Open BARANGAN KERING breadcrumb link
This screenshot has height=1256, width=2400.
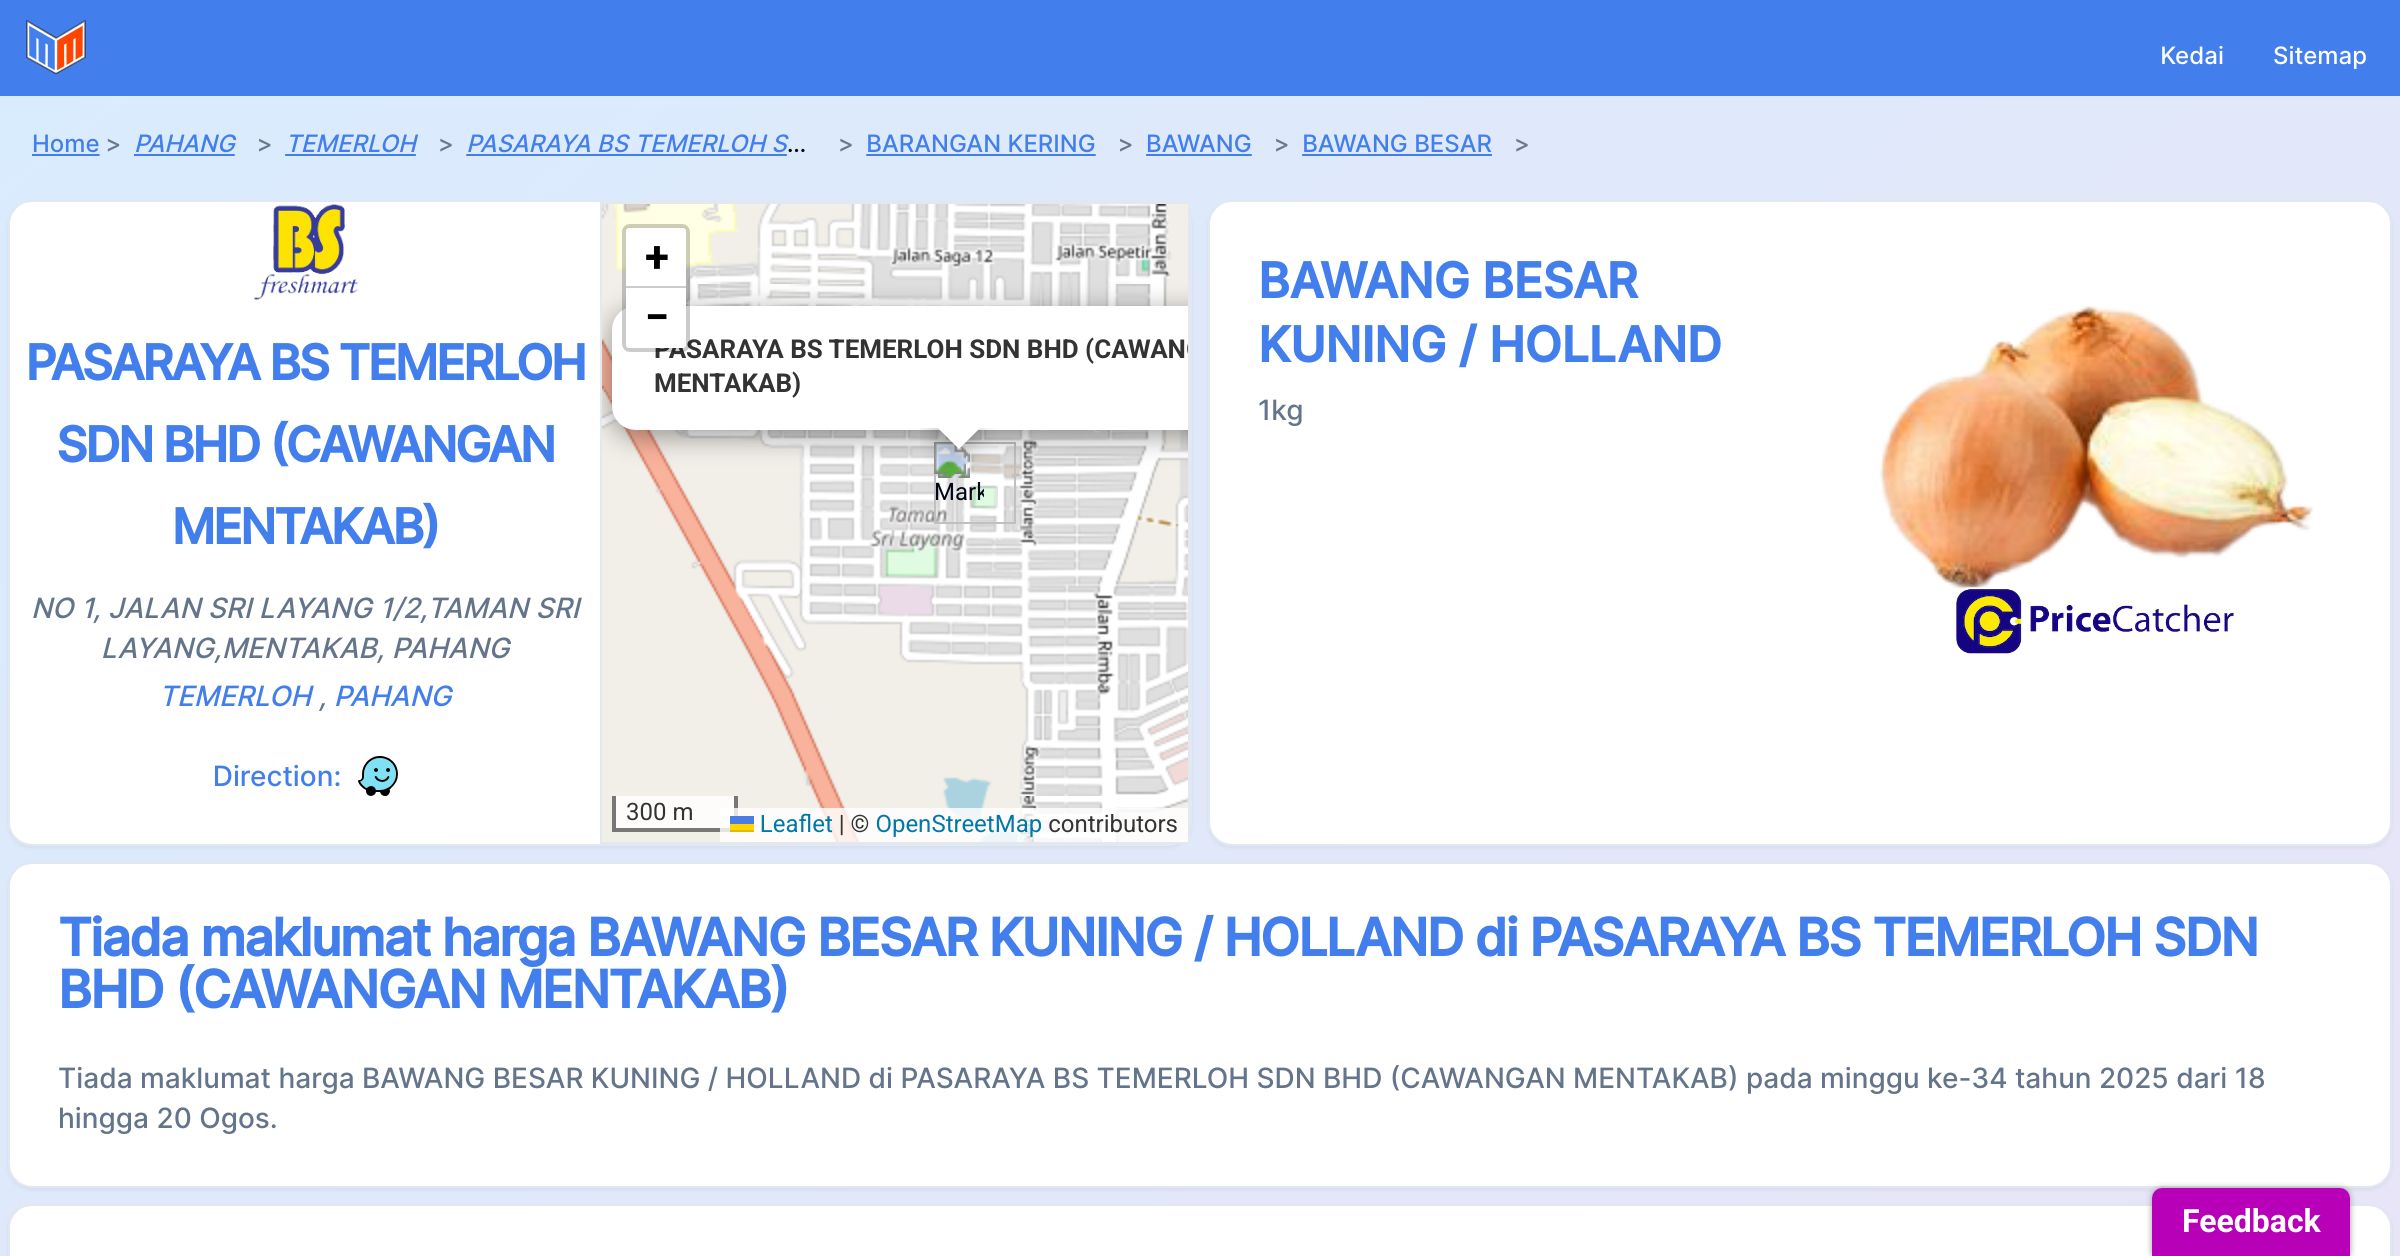pyautogui.click(x=980, y=144)
